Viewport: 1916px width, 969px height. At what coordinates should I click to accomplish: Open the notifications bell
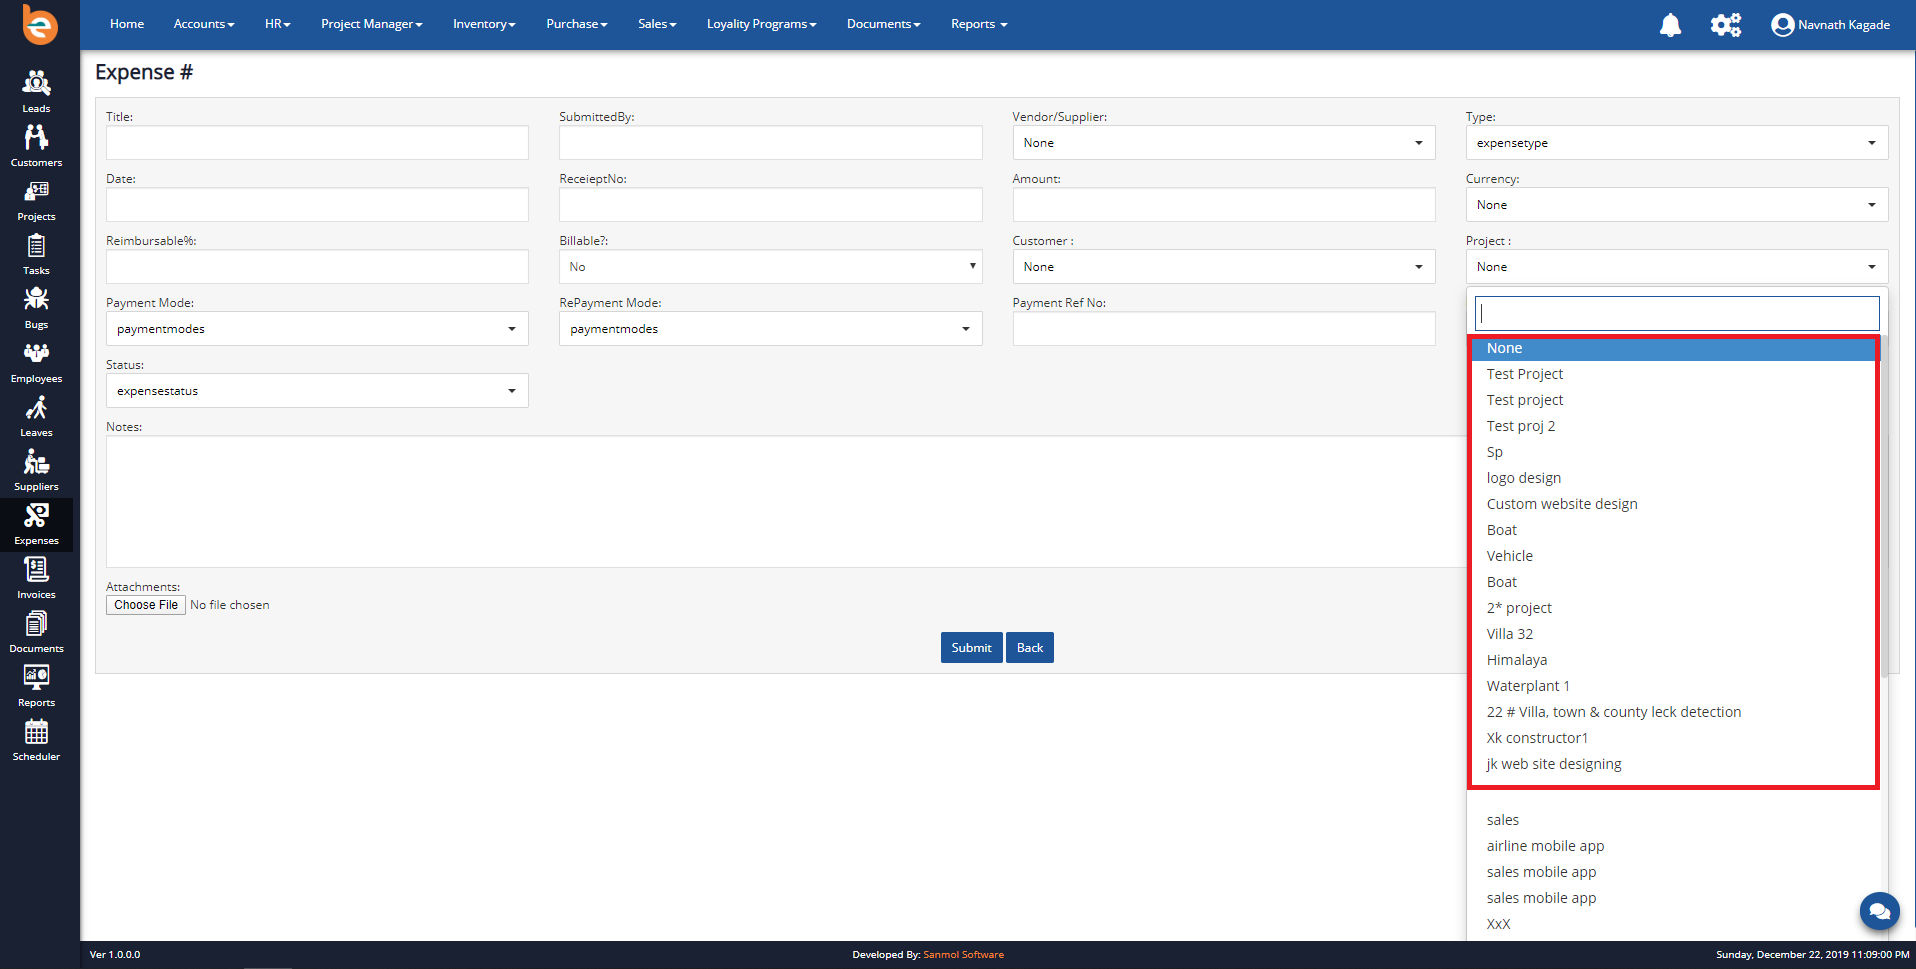pyautogui.click(x=1670, y=25)
